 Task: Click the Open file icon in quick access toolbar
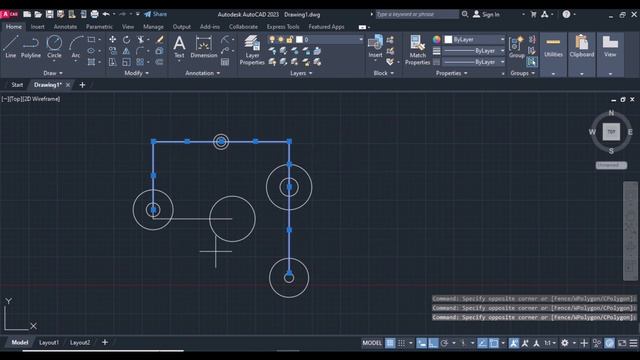coord(38,14)
